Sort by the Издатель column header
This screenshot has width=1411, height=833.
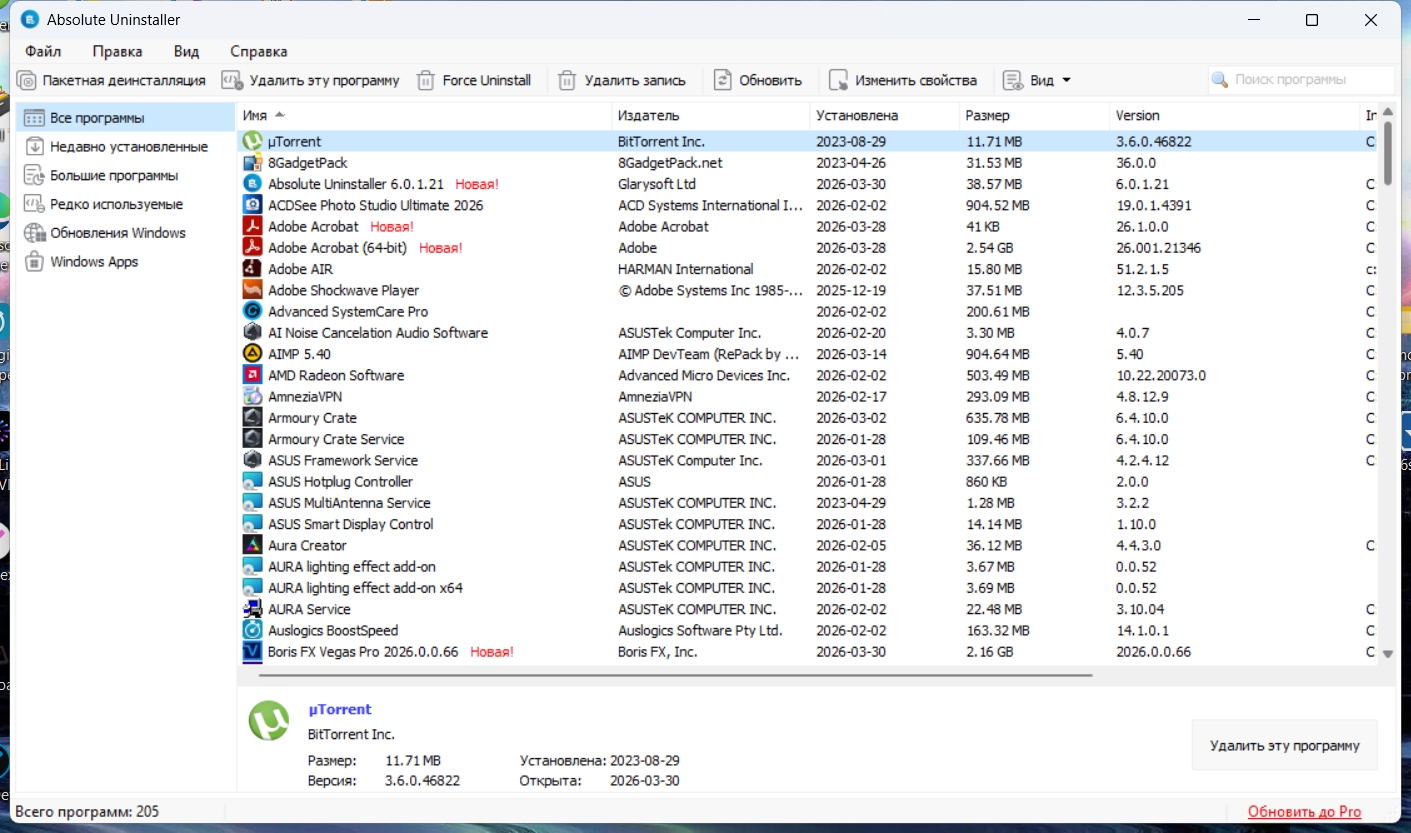[x=711, y=116]
